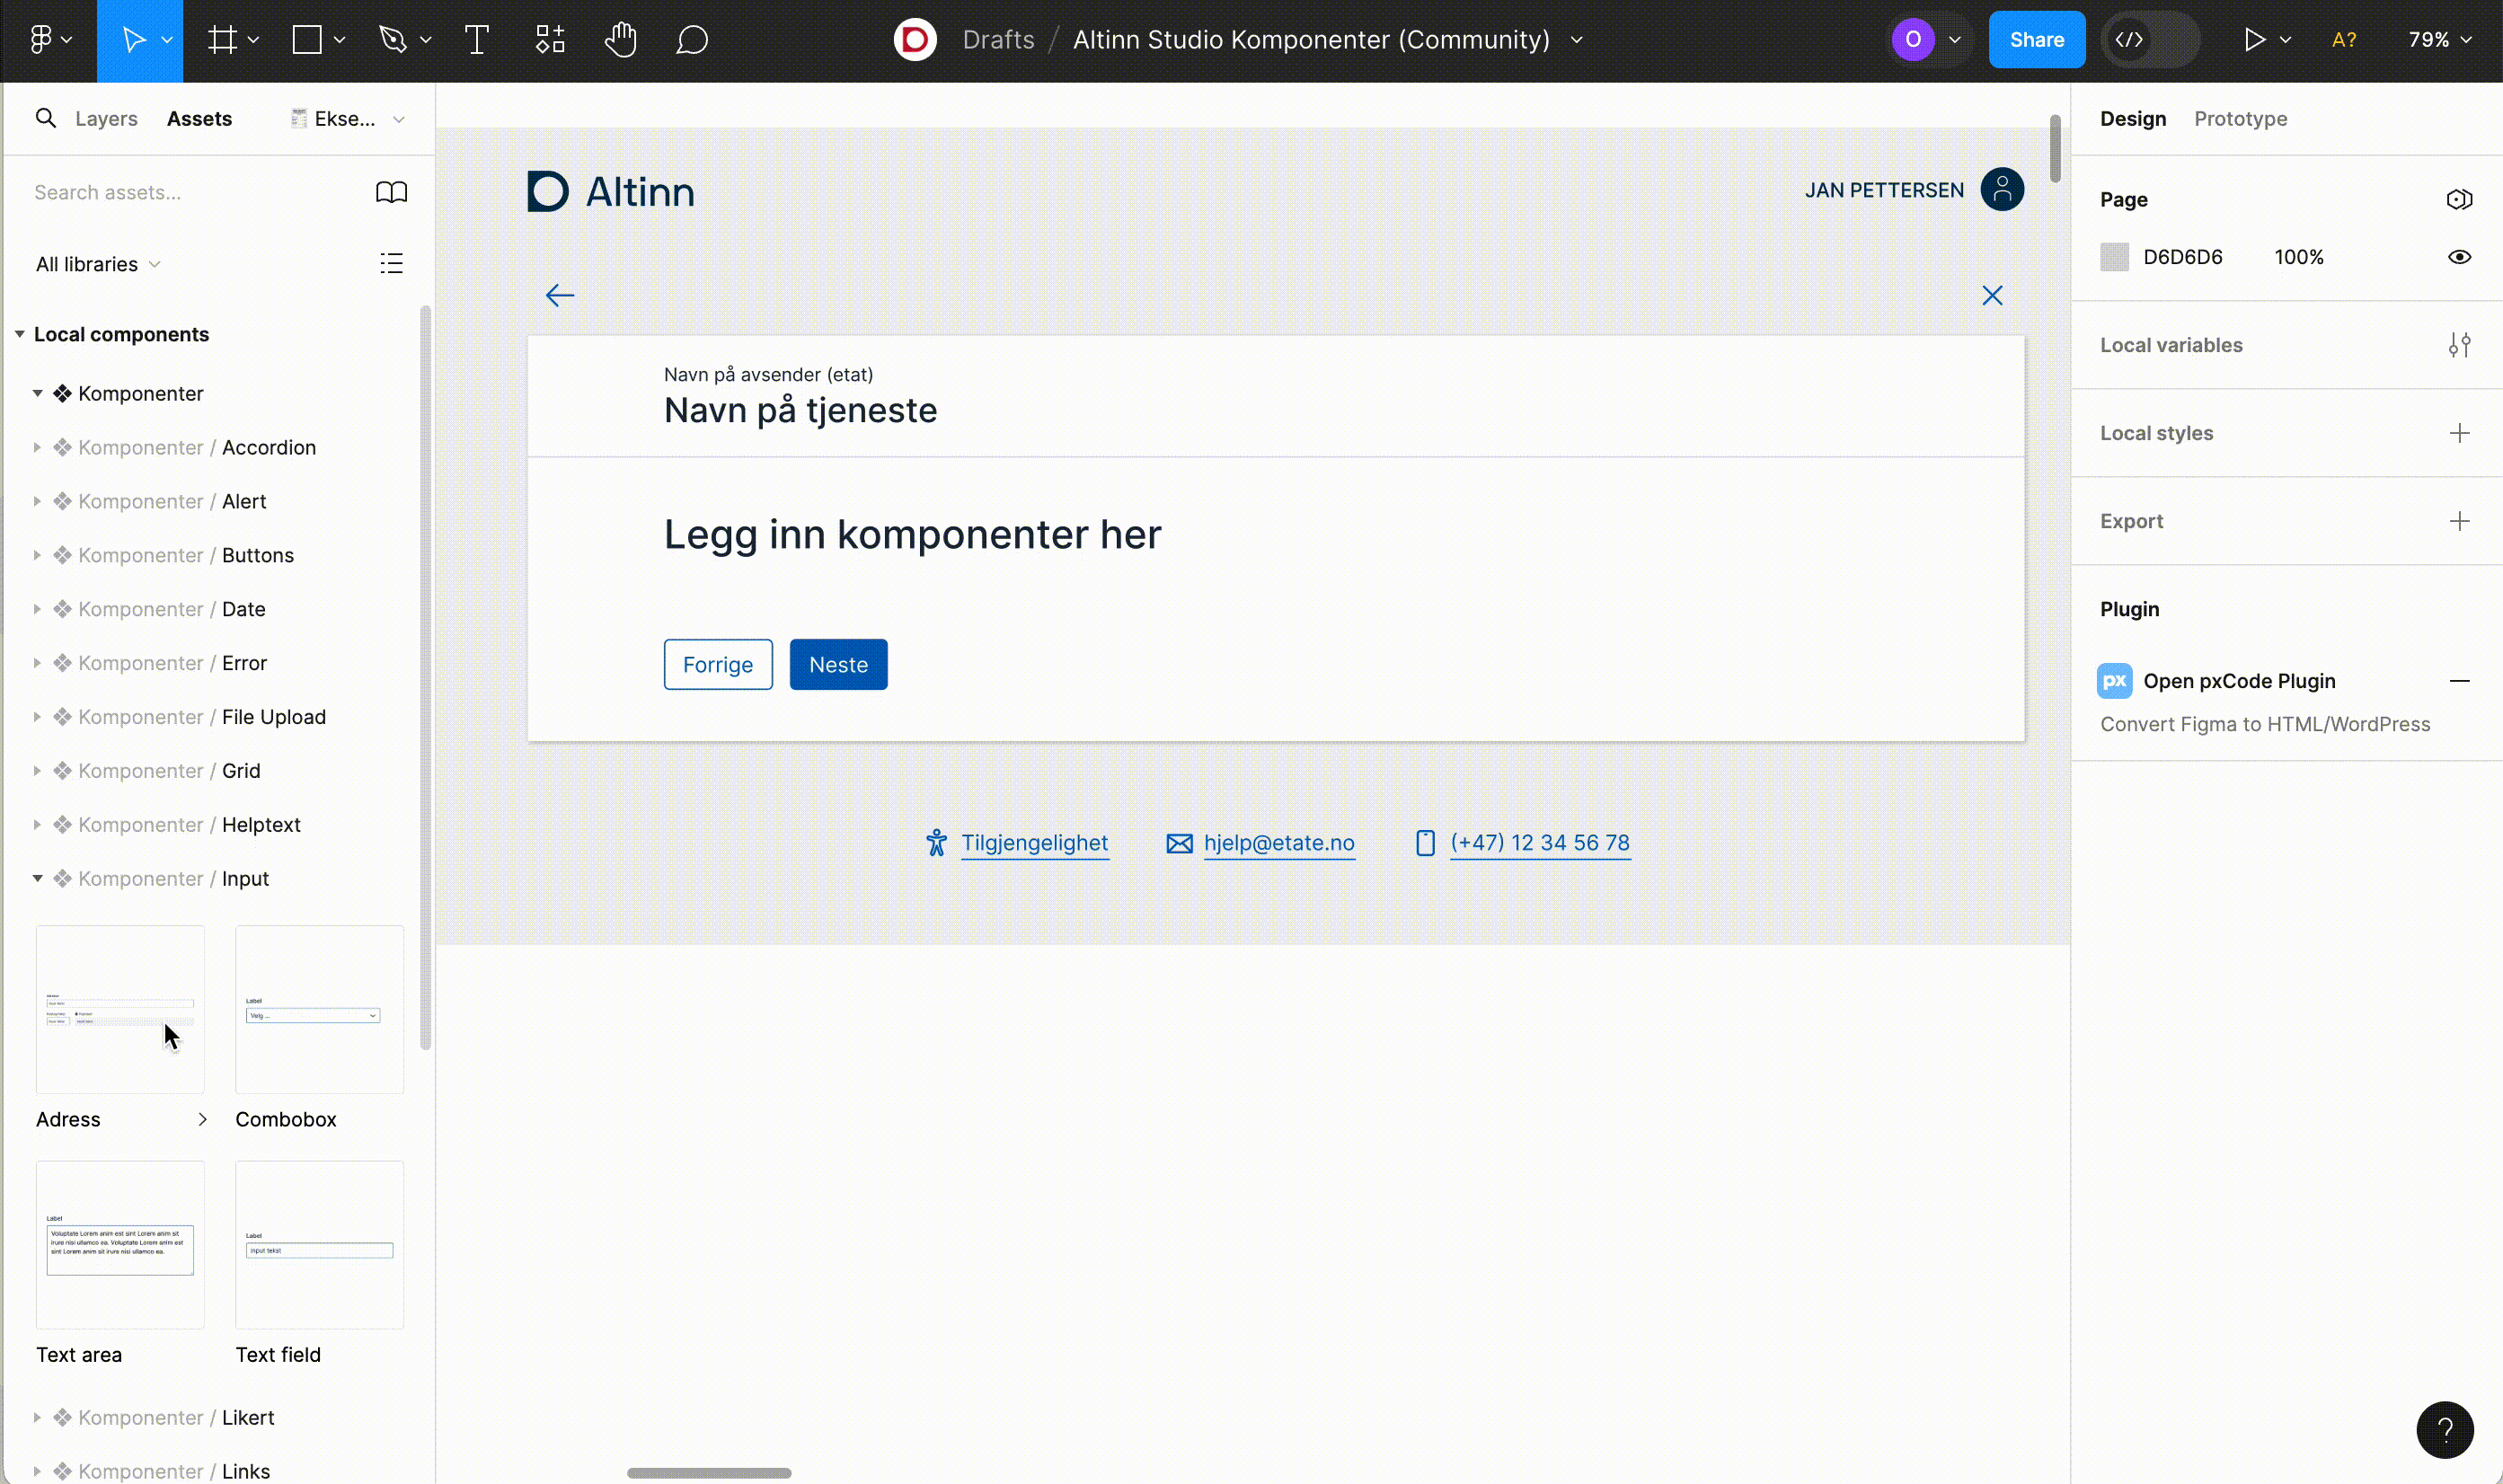Click the D6D6D6 page color swatch
The image size is (2503, 1484).
(2114, 257)
